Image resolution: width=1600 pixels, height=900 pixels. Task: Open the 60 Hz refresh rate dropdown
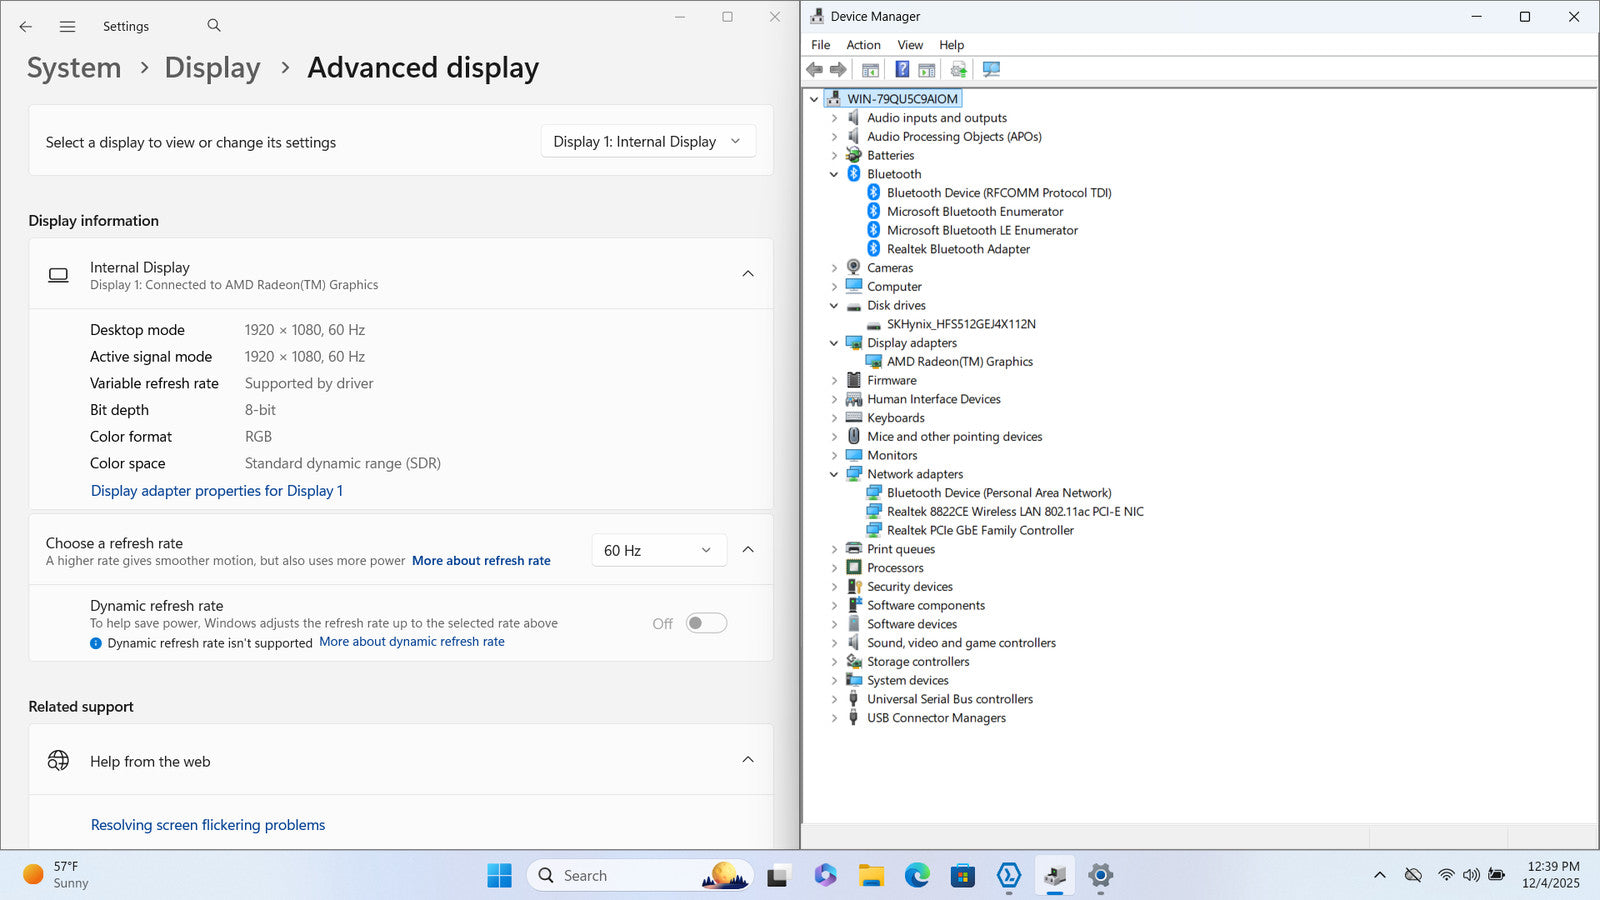click(657, 551)
